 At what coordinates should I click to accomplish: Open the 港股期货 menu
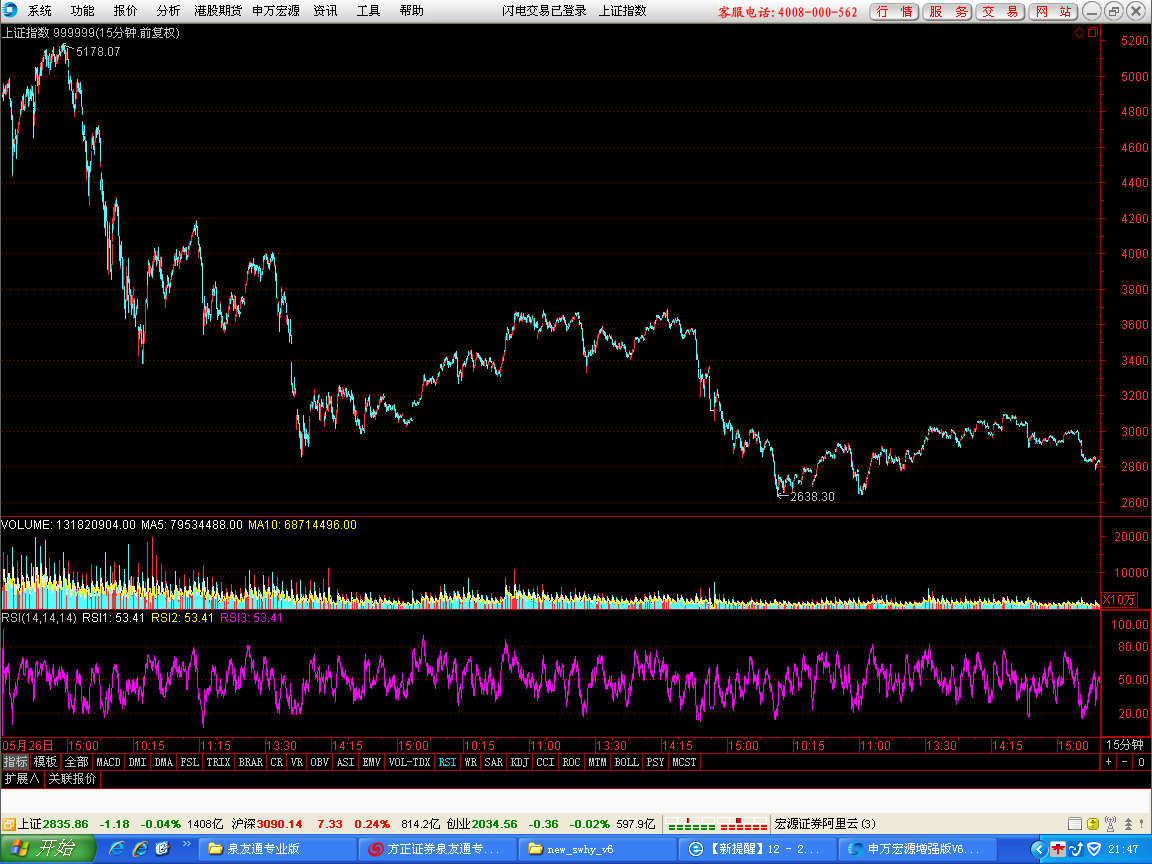217,10
